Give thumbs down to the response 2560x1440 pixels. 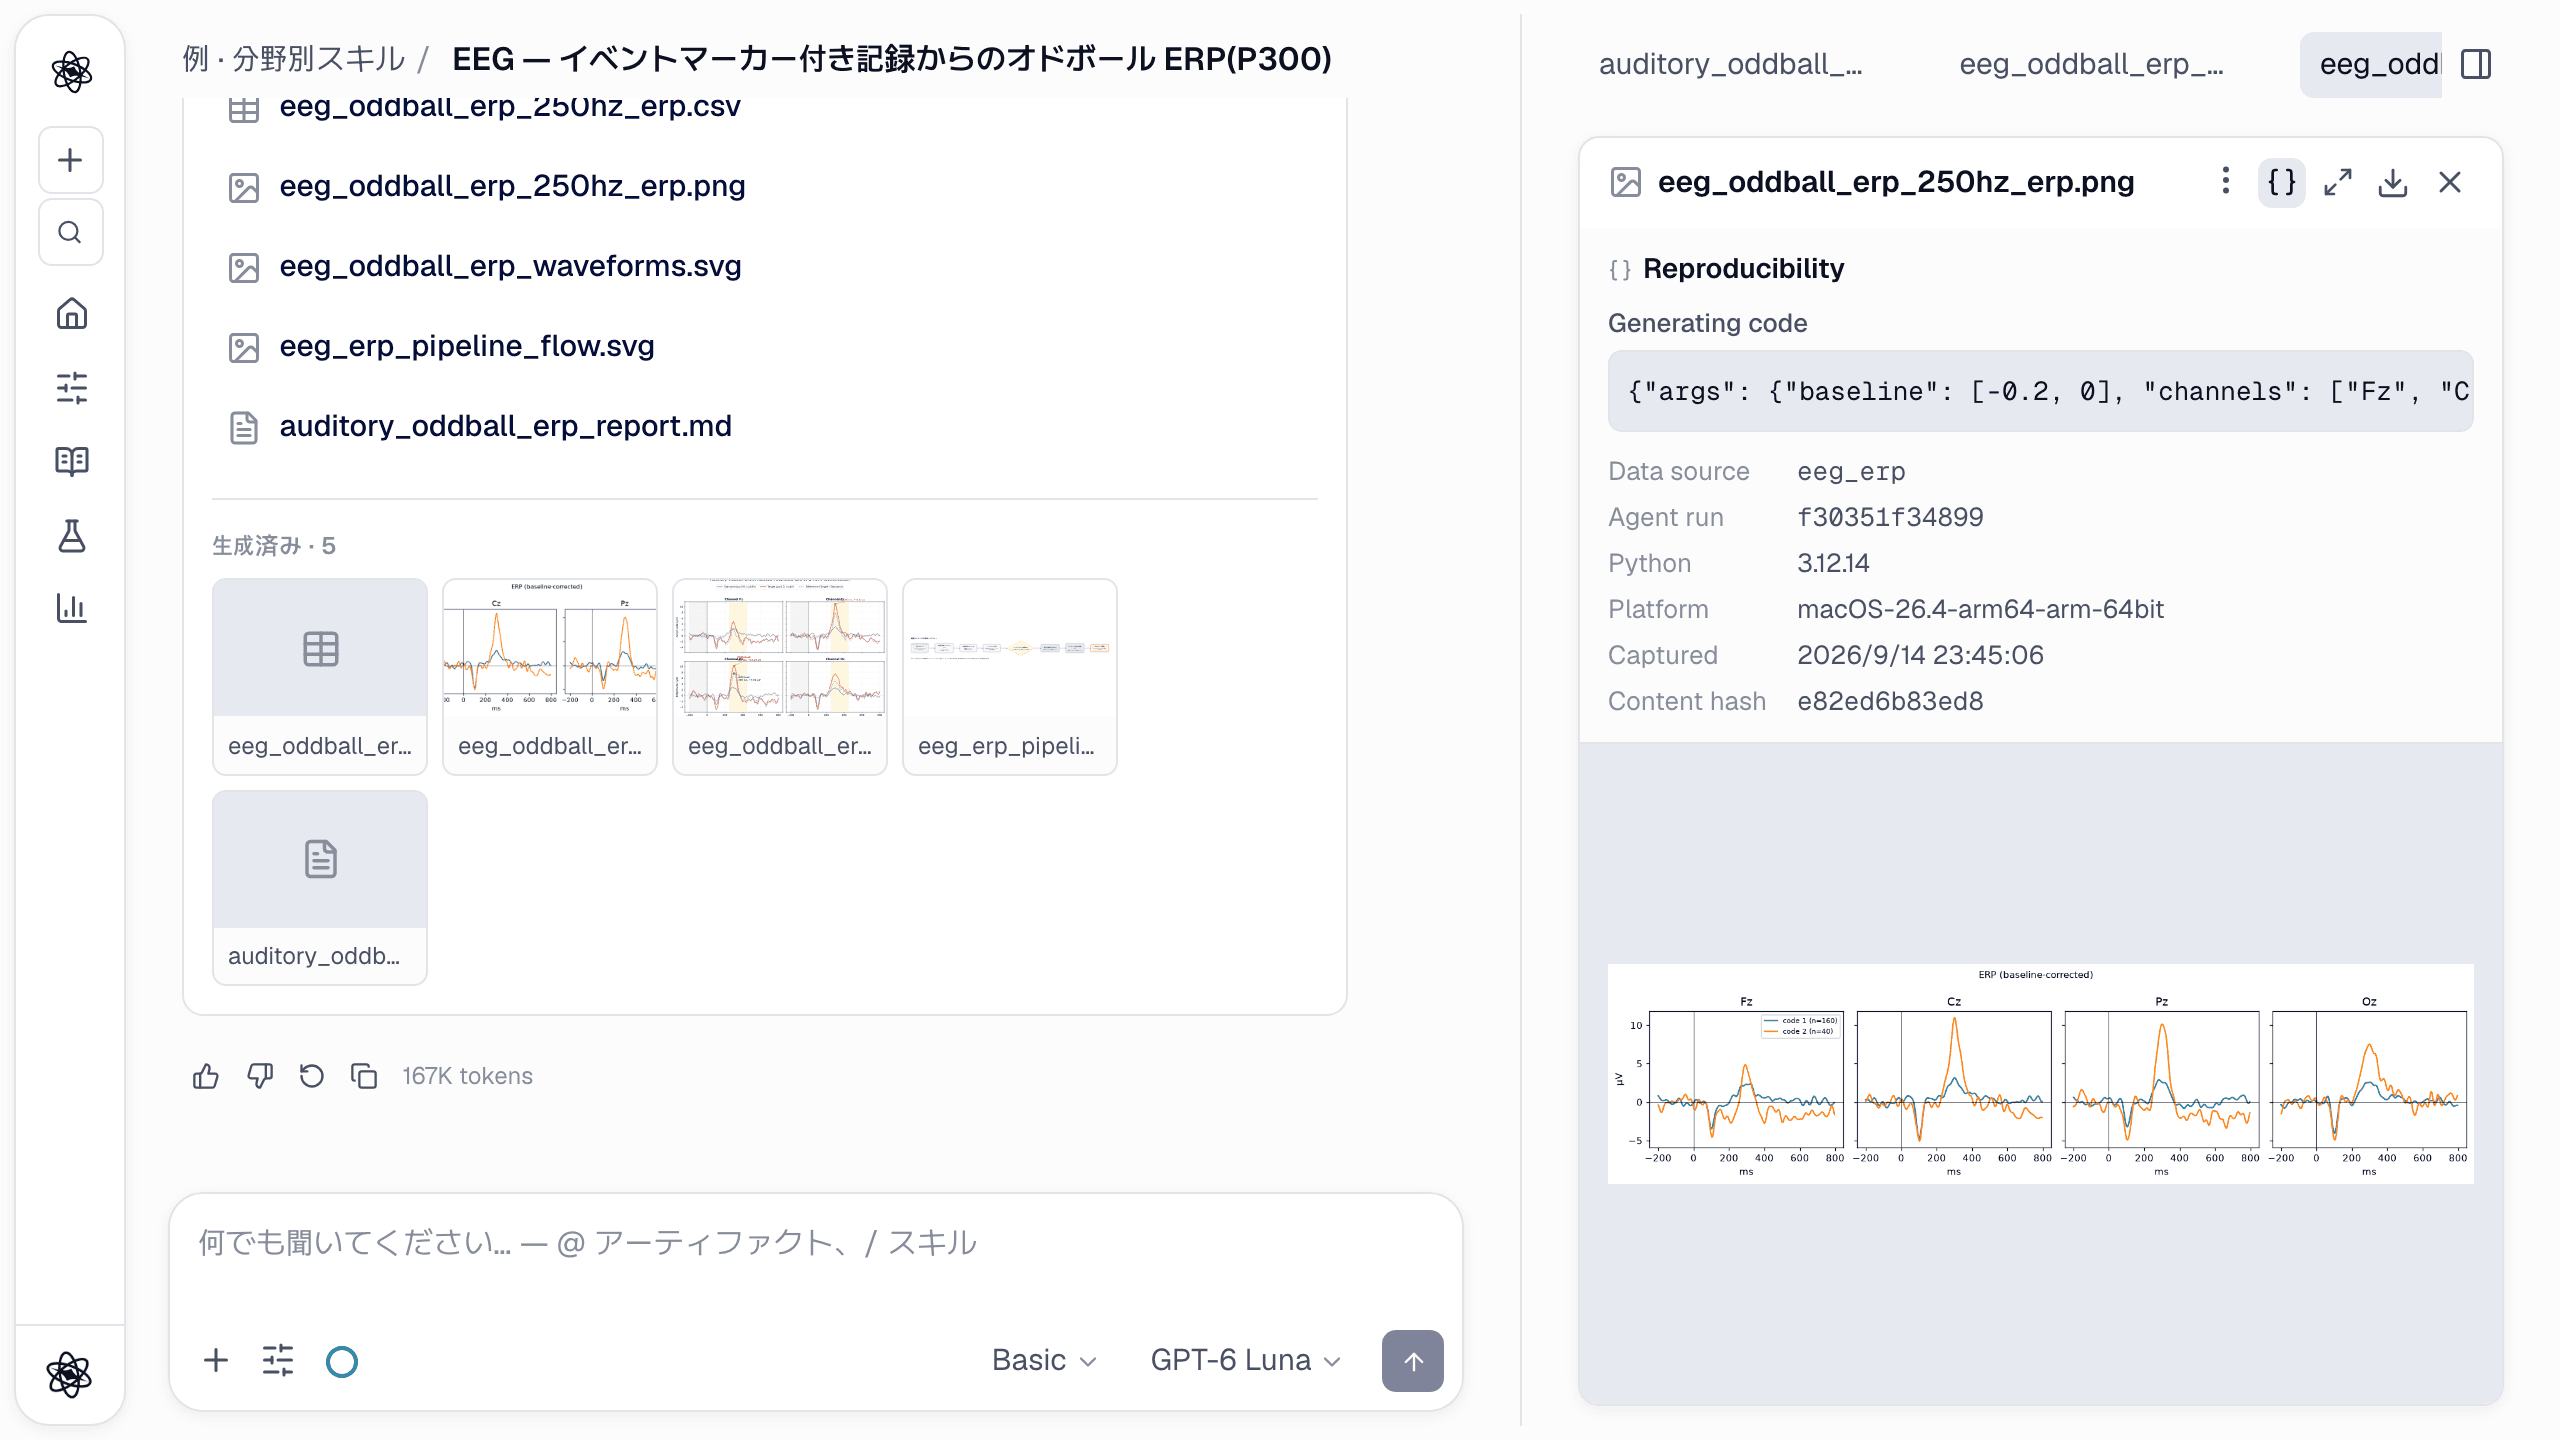[x=259, y=1076]
